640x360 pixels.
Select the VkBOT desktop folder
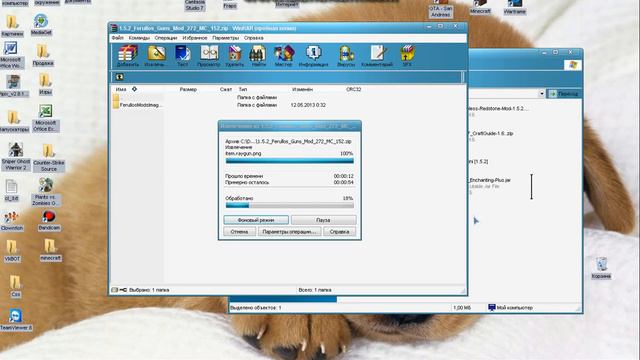(x=12, y=250)
